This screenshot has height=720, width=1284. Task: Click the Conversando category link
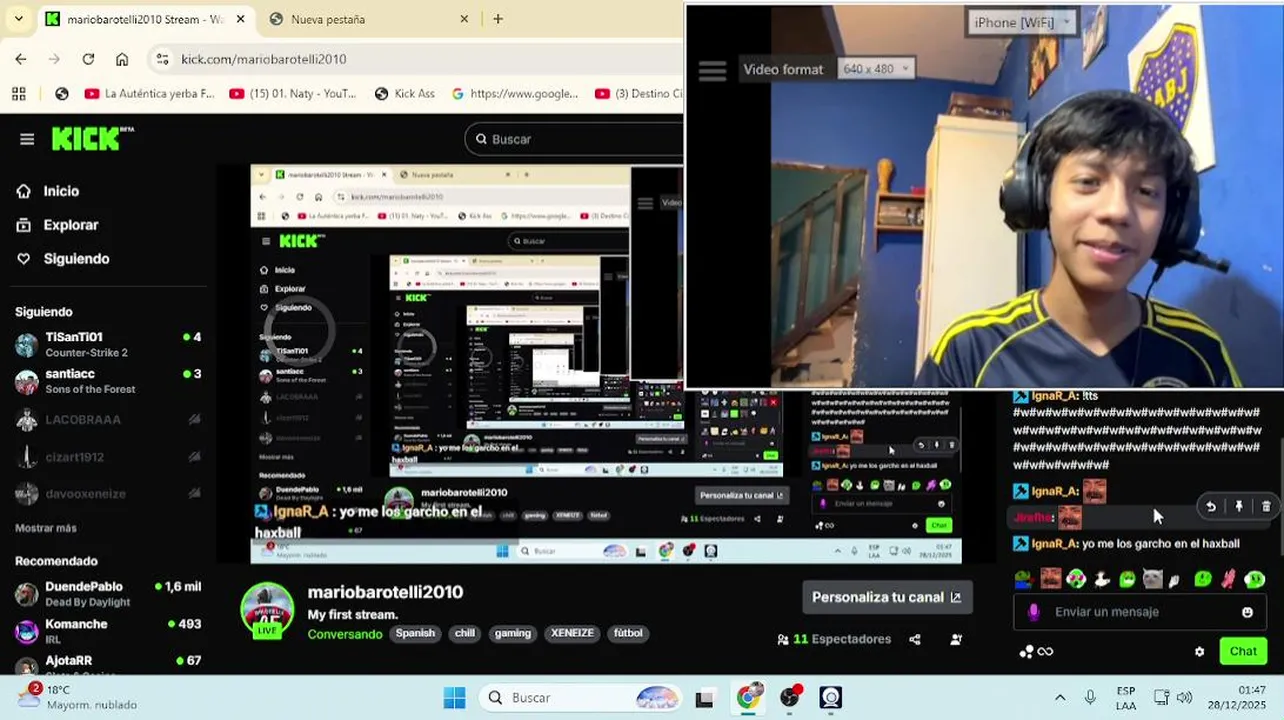click(x=344, y=634)
